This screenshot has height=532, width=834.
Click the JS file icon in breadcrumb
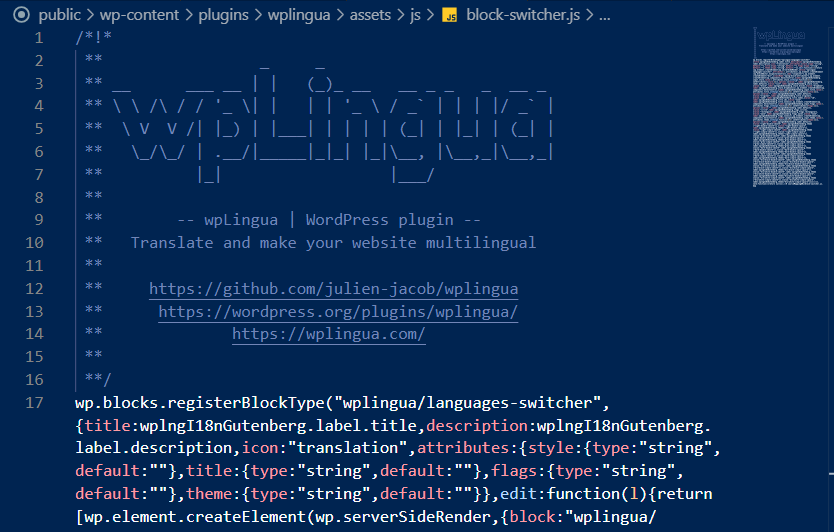click(450, 15)
